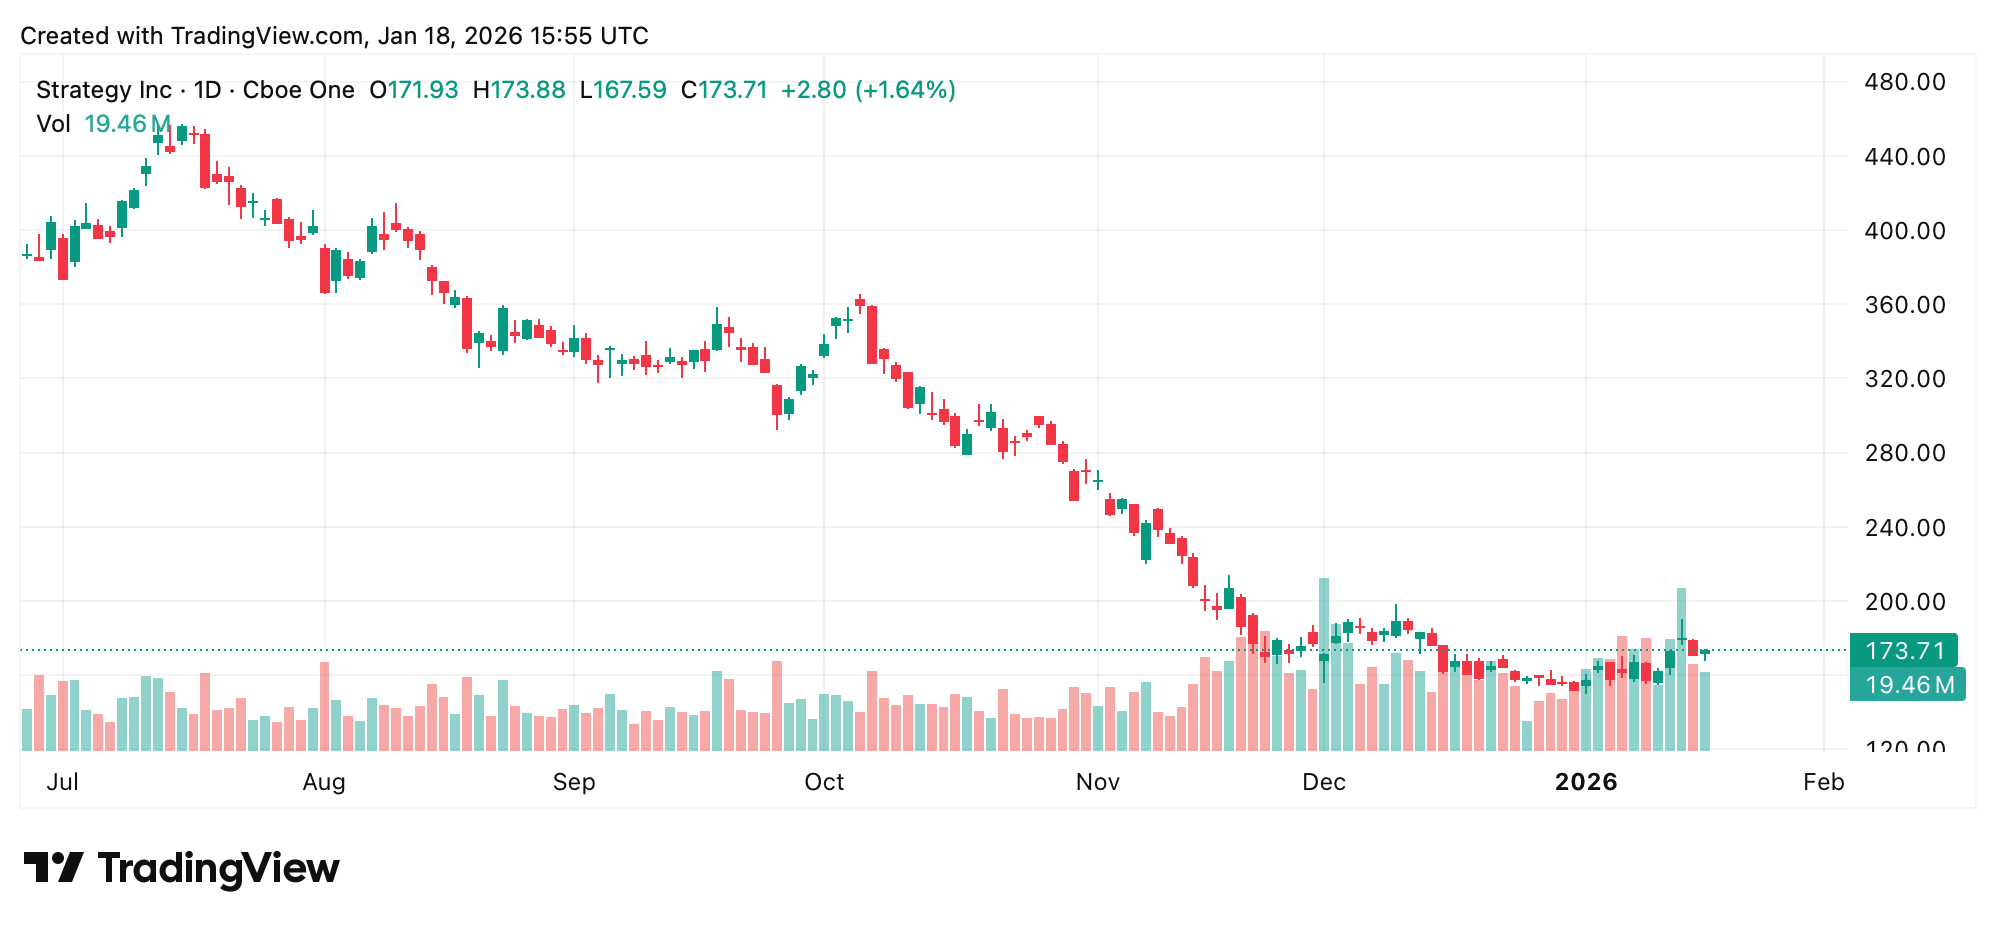Screen dimensions: 1996x928
Task: Click the green 173.71 current price tag
Action: (x=1903, y=651)
